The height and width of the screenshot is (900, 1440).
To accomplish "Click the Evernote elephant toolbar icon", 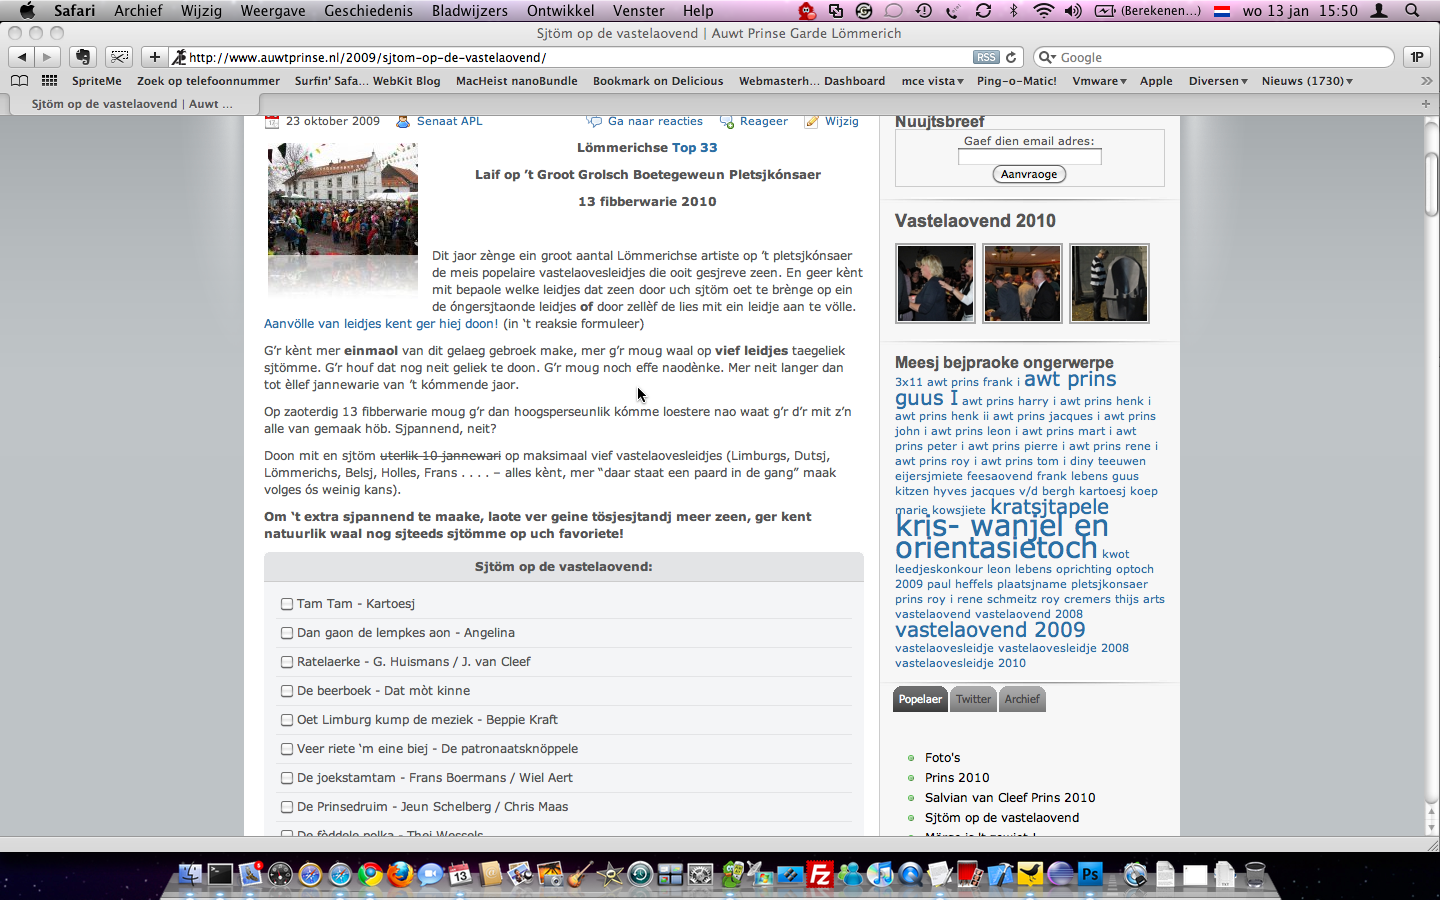I will 83,57.
